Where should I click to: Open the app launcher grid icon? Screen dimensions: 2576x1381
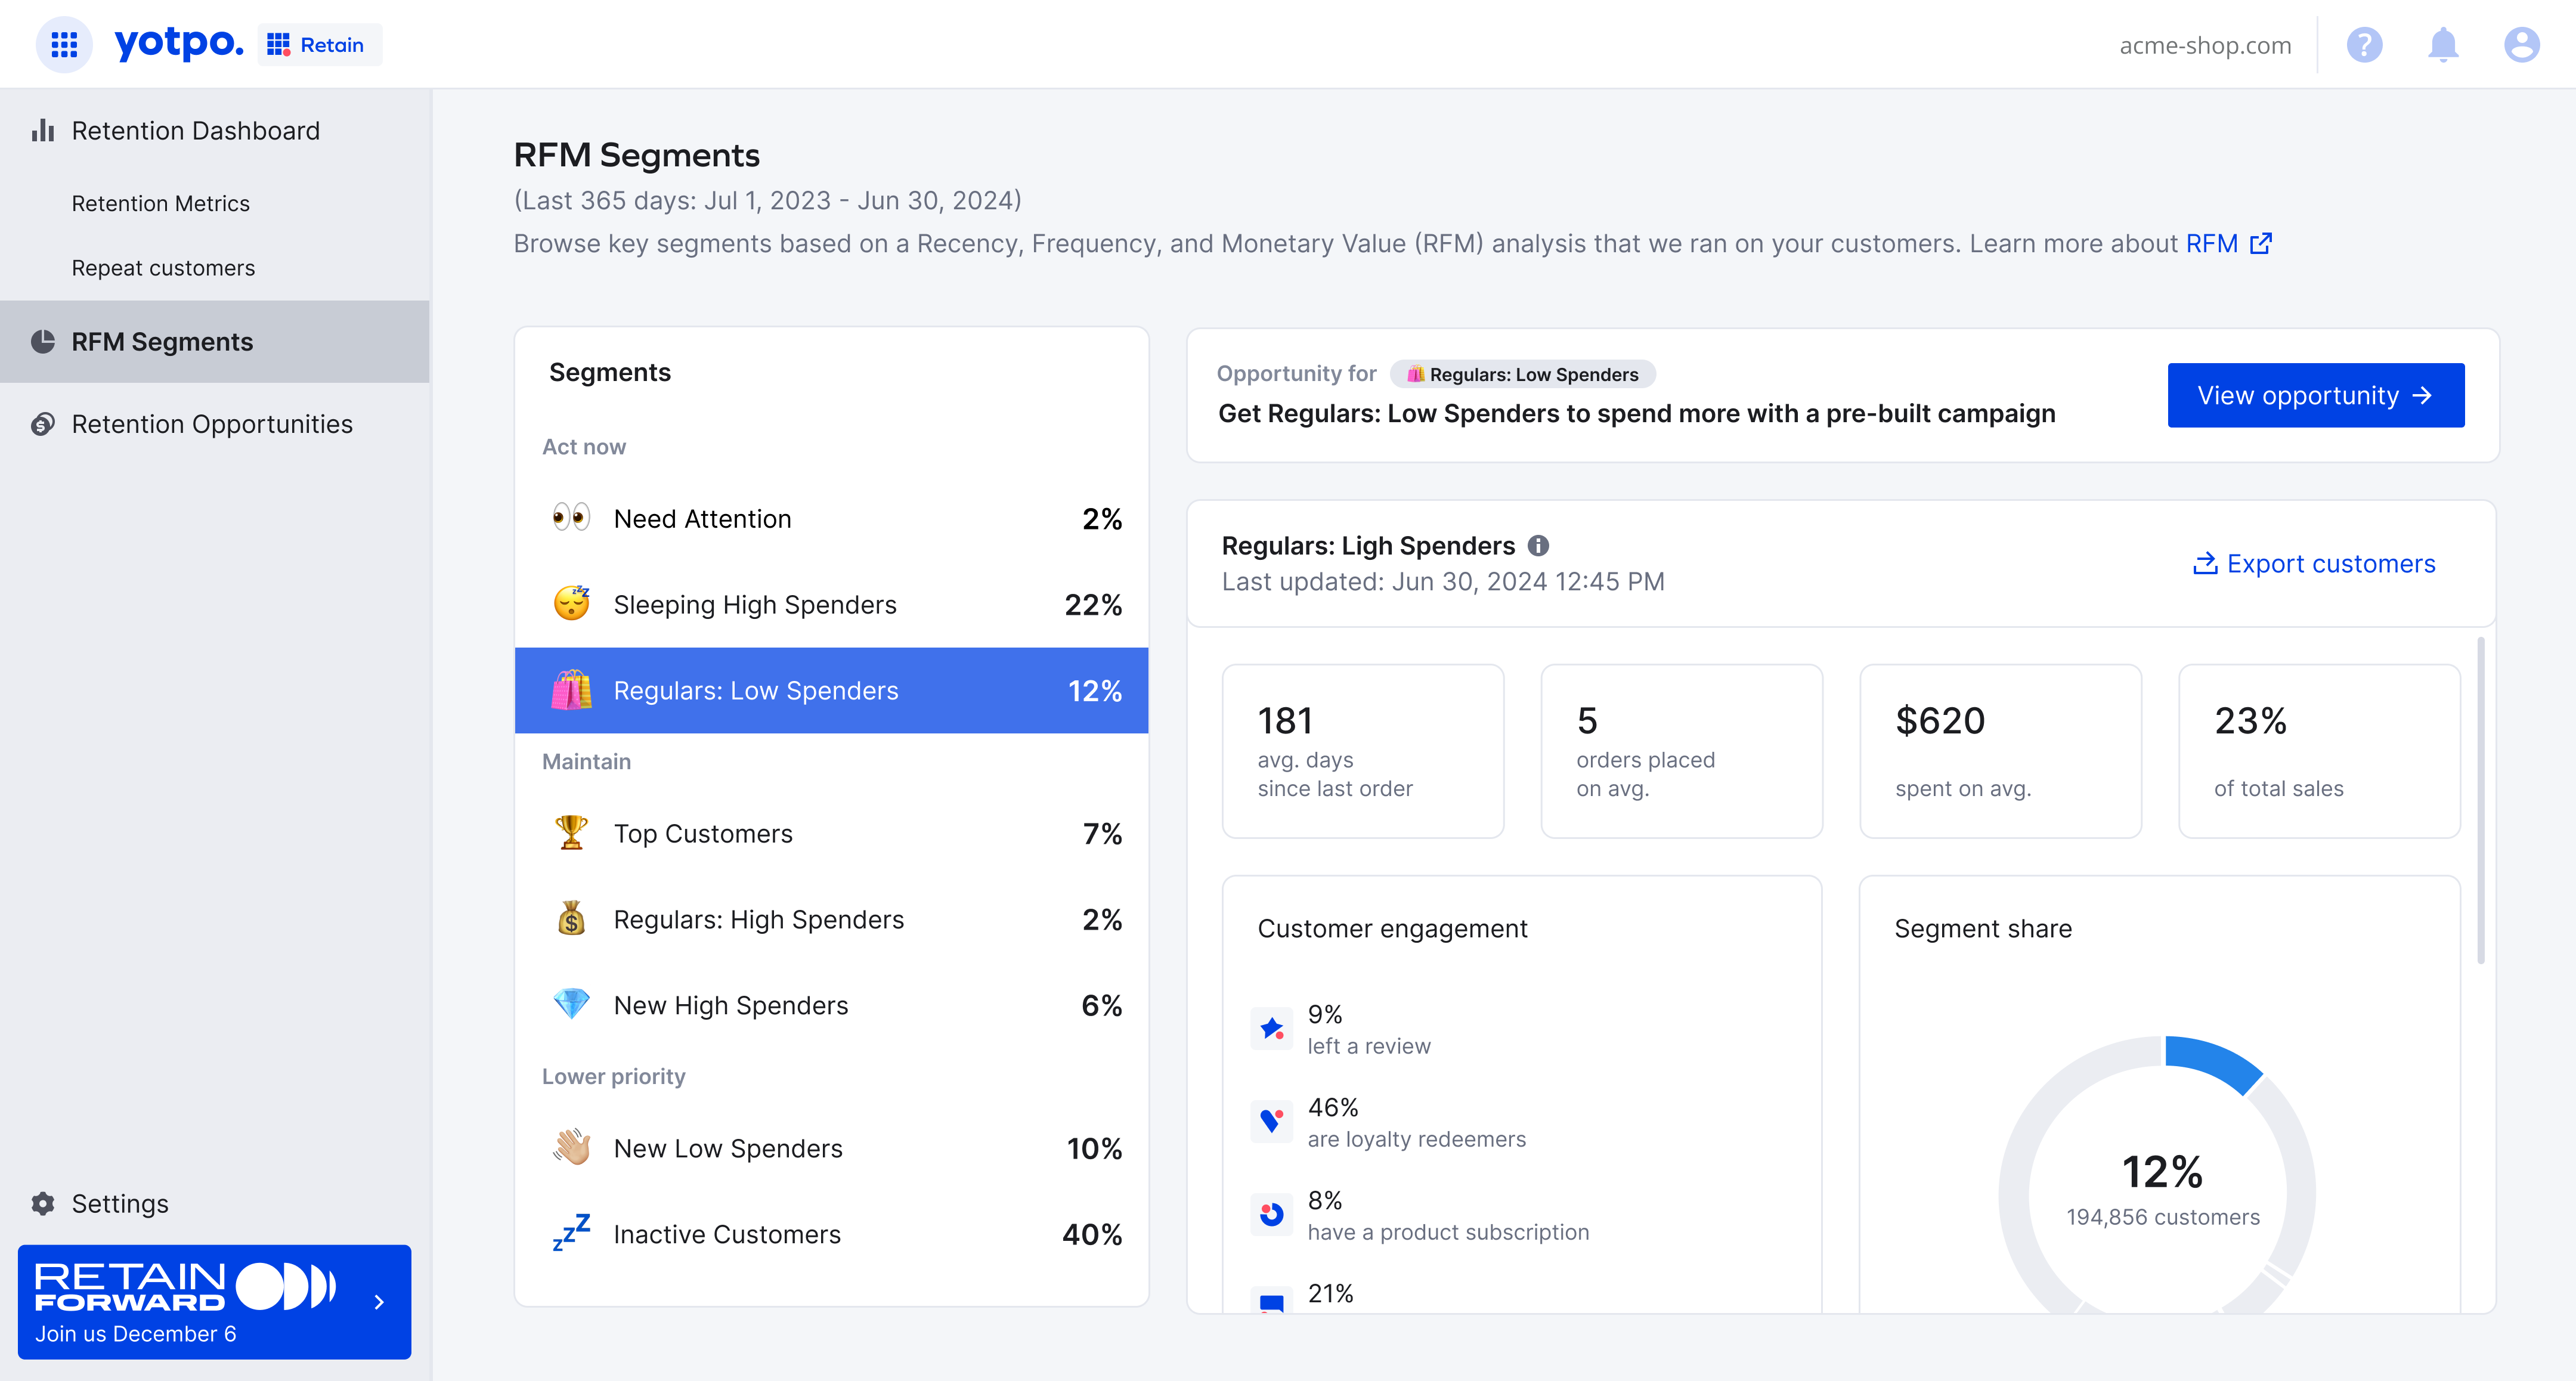(64, 44)
